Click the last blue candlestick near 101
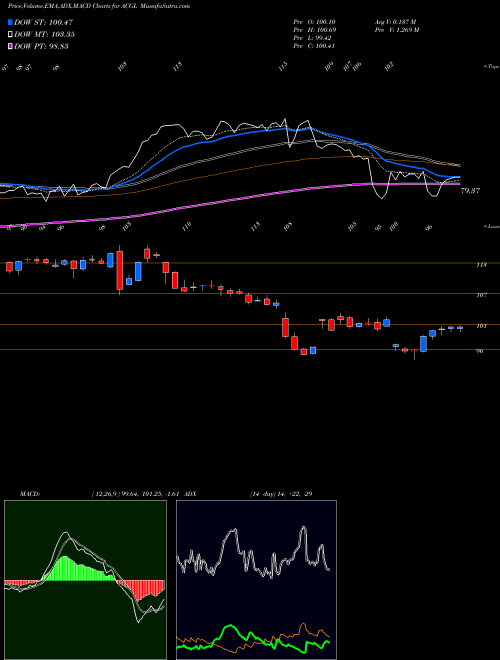This screenshot has height=660, width=500. [460, 328]
